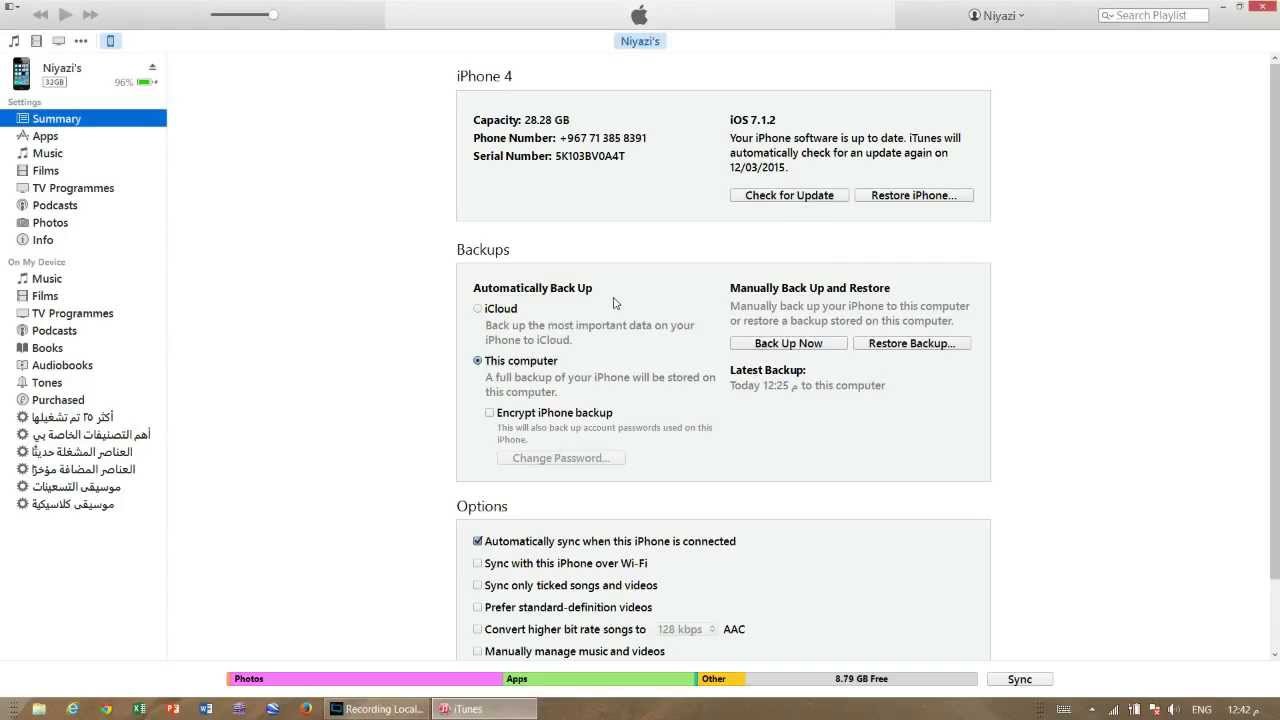Open the Music library icon
The width and height of the screenshot is (1280, 720).
(x=14, y=41)
